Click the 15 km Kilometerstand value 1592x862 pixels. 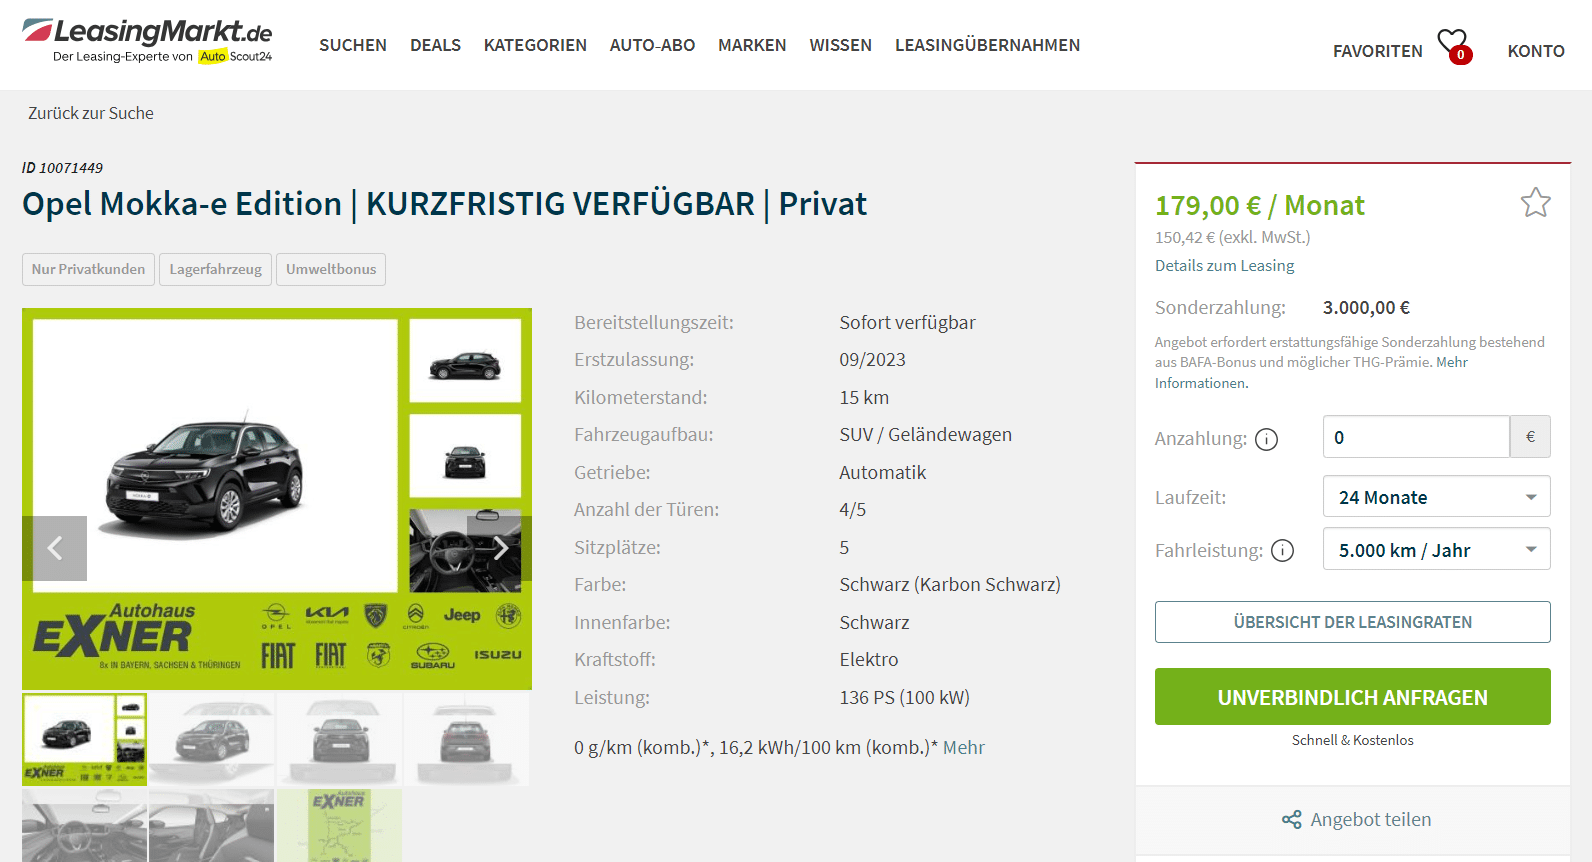pos(864,398)
